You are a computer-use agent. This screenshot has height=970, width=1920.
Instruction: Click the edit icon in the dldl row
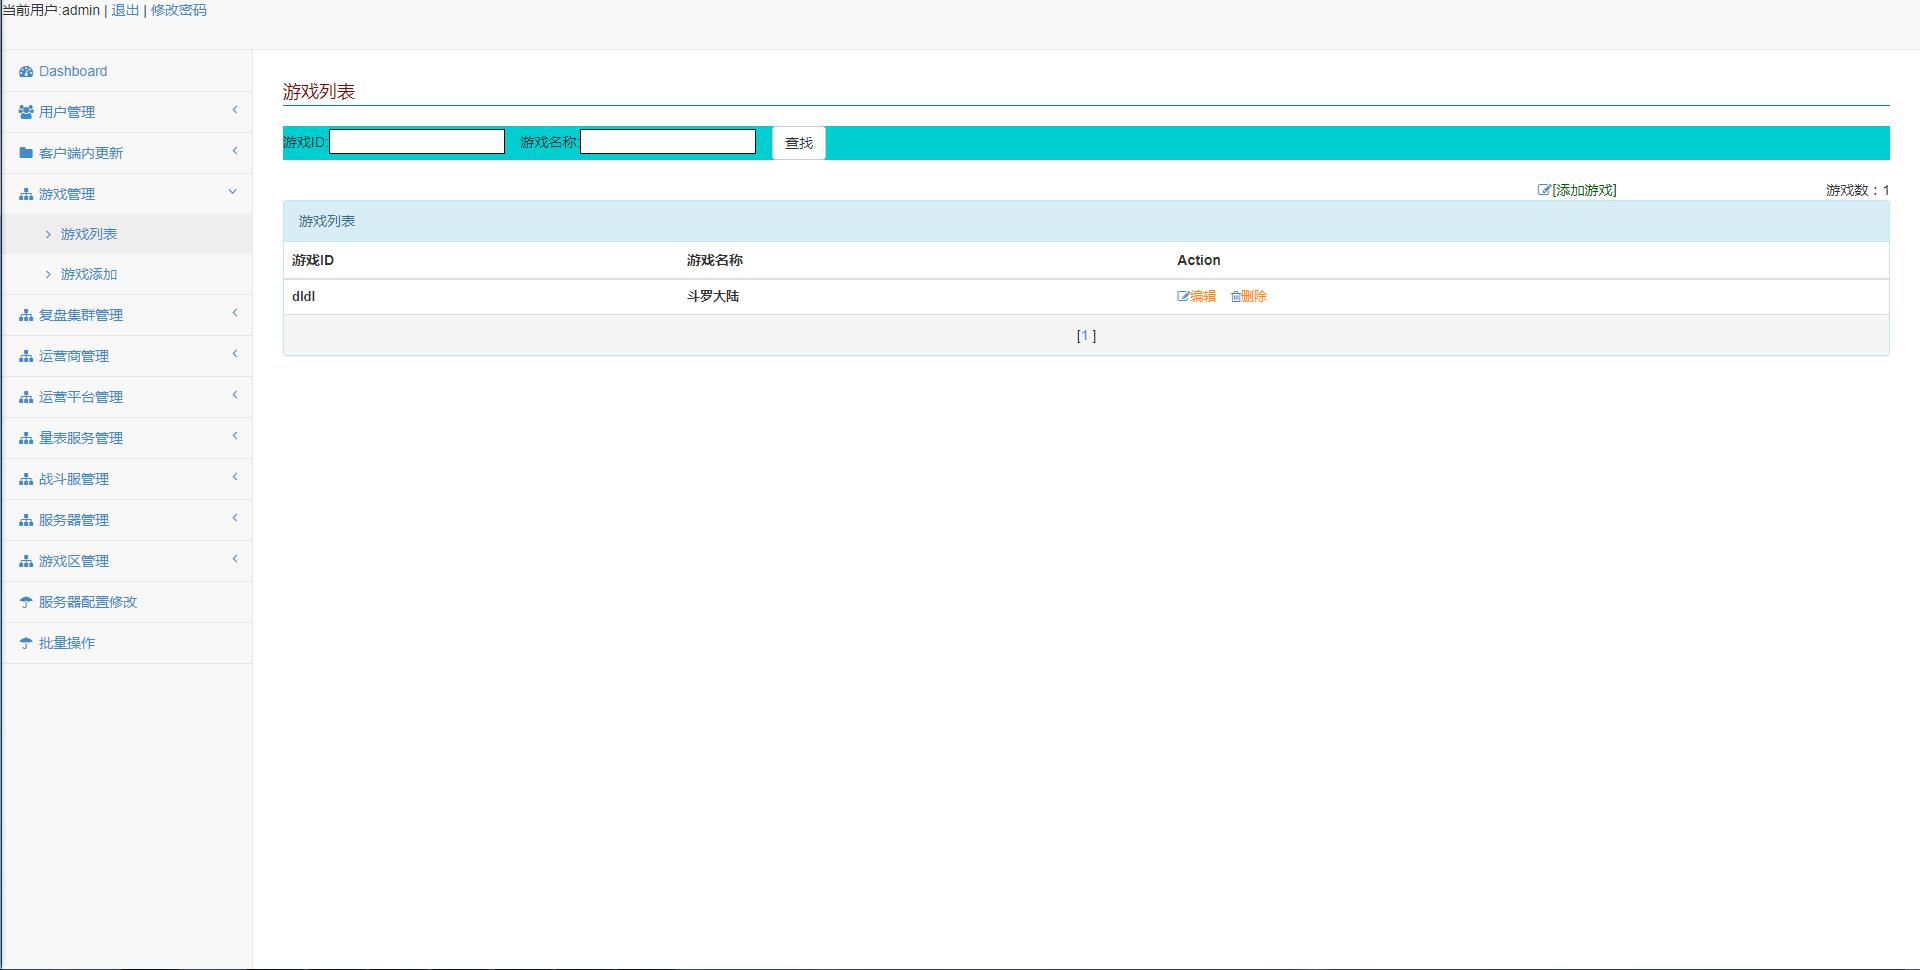click(x=1183, y=296)
